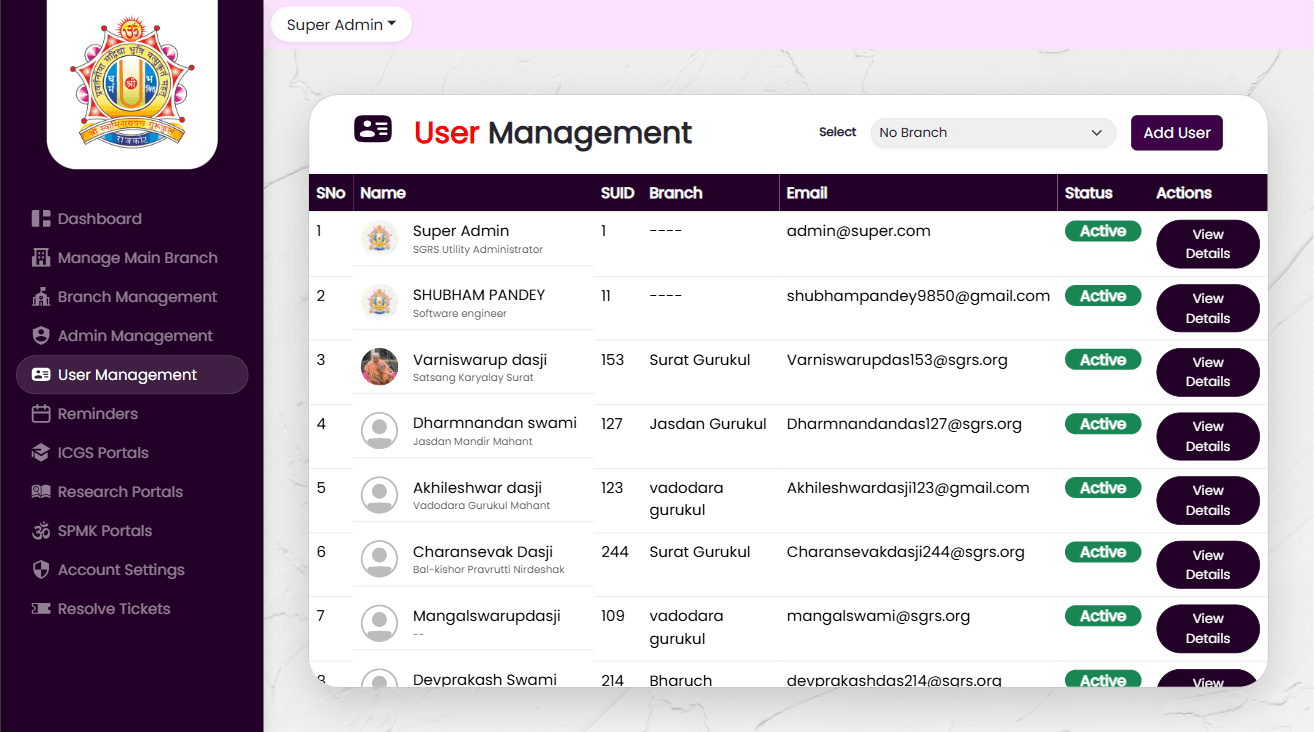Click the organization logo at top left

click(131, 81)
